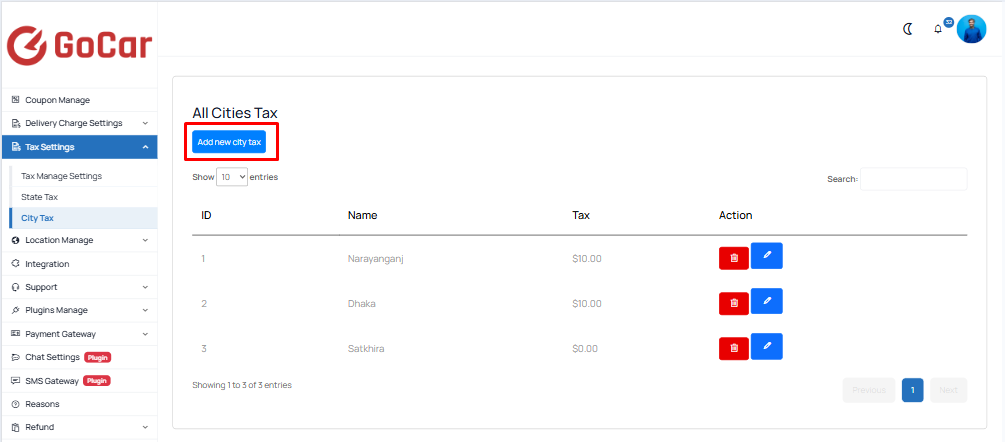Click the Location Manage globe icon
1005x442 pixels.
[x=16, y=240]
